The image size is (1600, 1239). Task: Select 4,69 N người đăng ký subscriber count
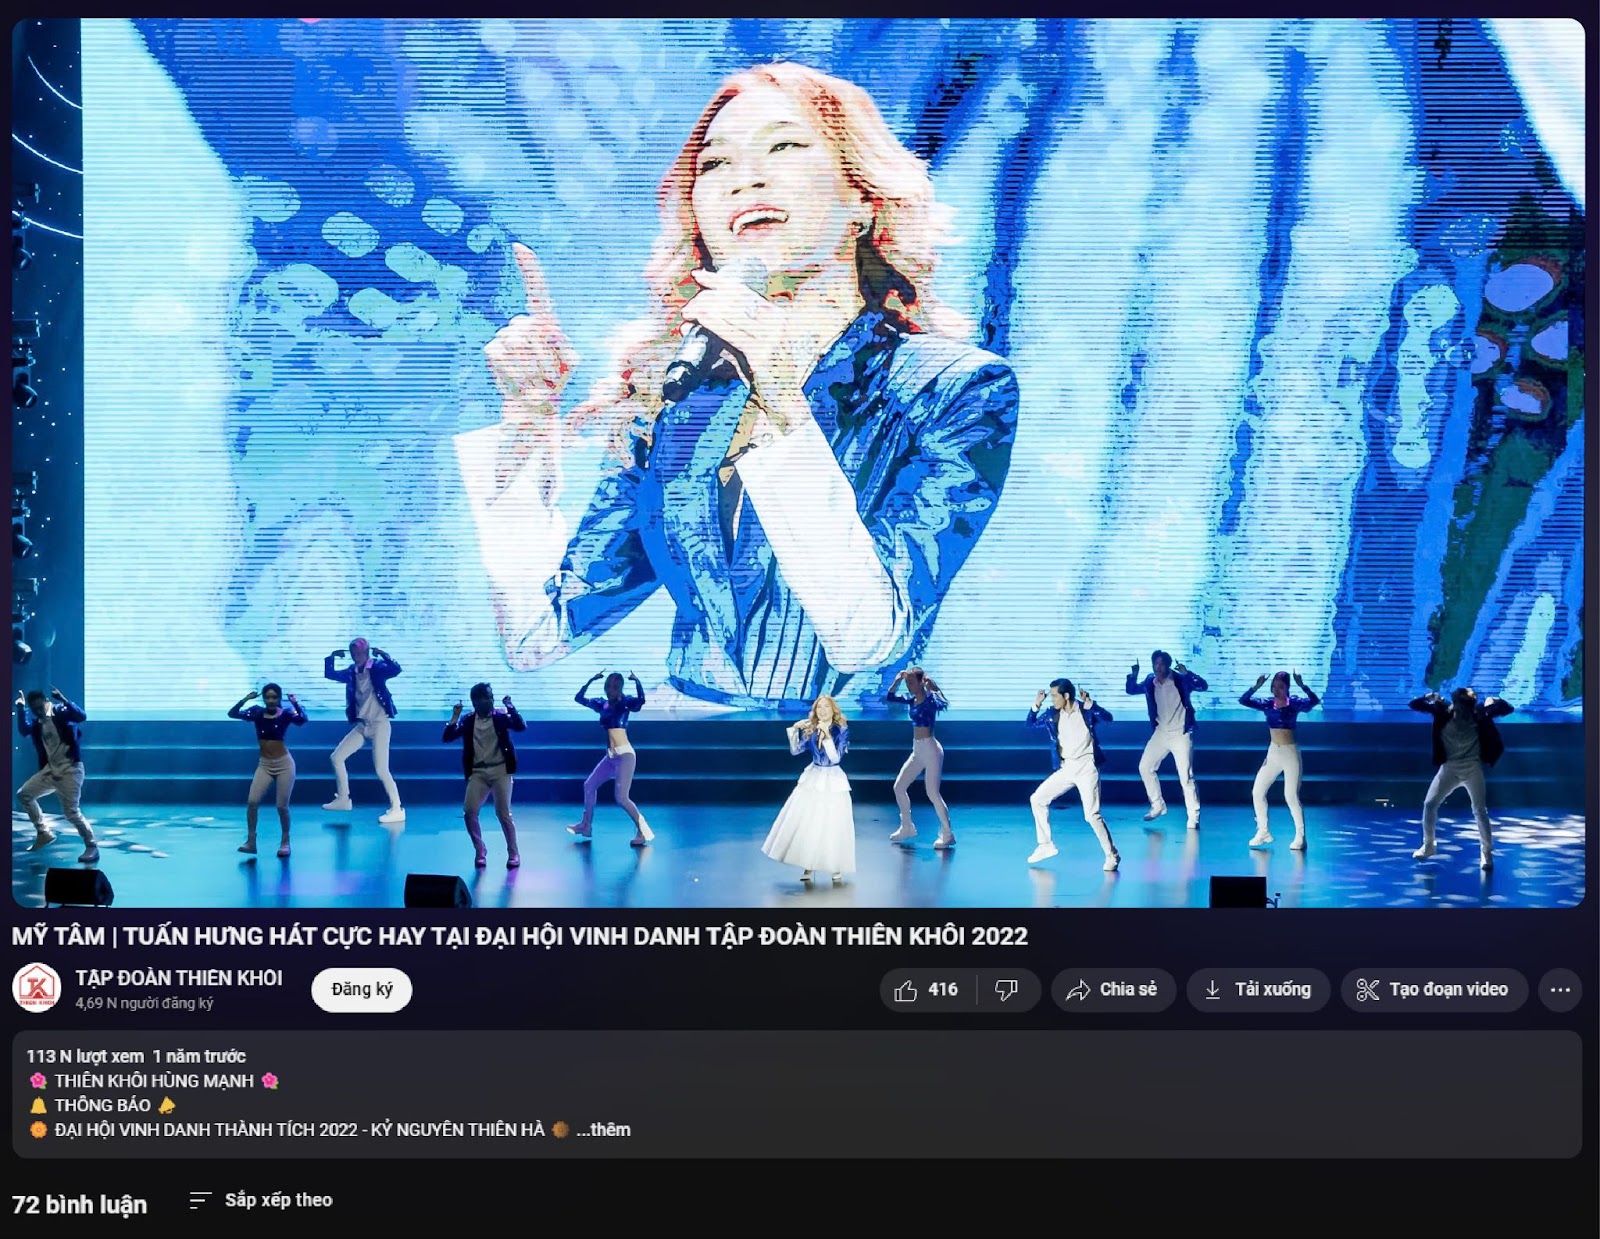pyautogui.click(x=144, y=1003)
